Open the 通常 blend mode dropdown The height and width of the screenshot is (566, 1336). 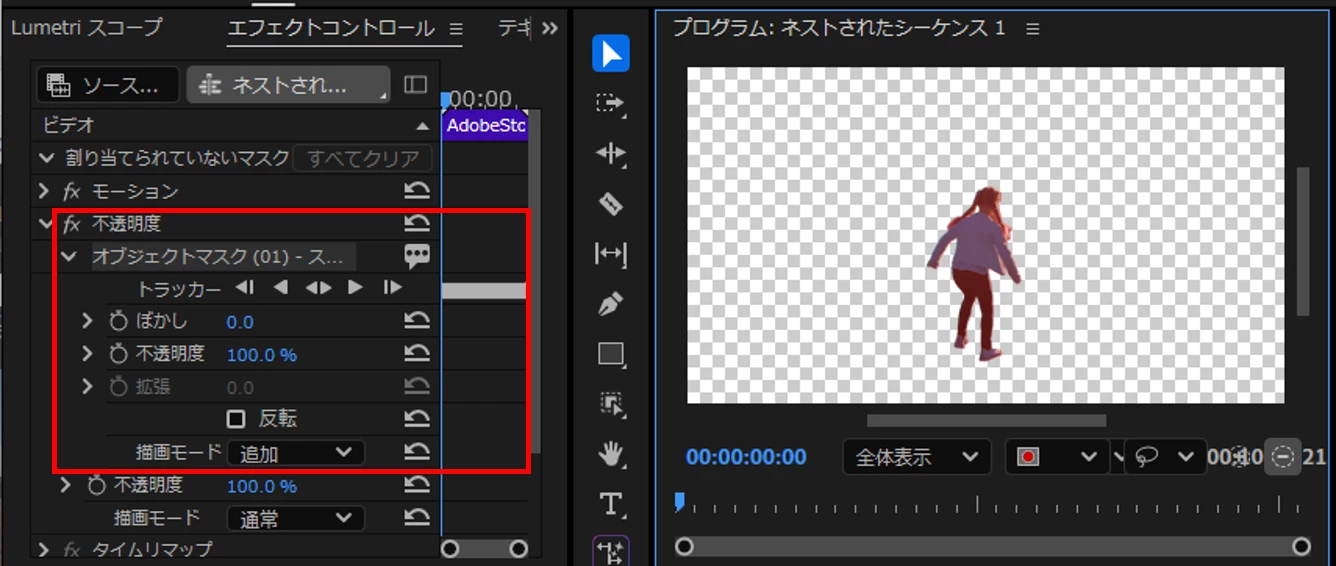click(296, 518)
